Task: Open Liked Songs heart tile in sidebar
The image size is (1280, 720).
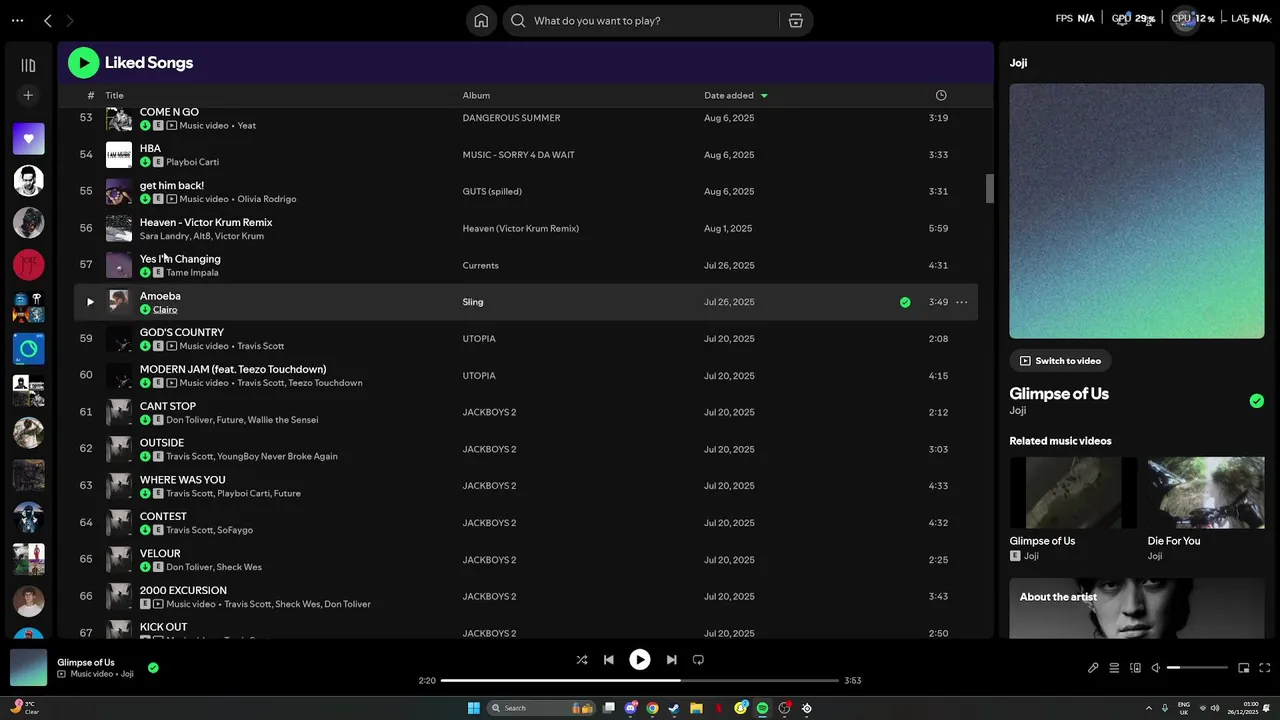Action: coord(28,139)
